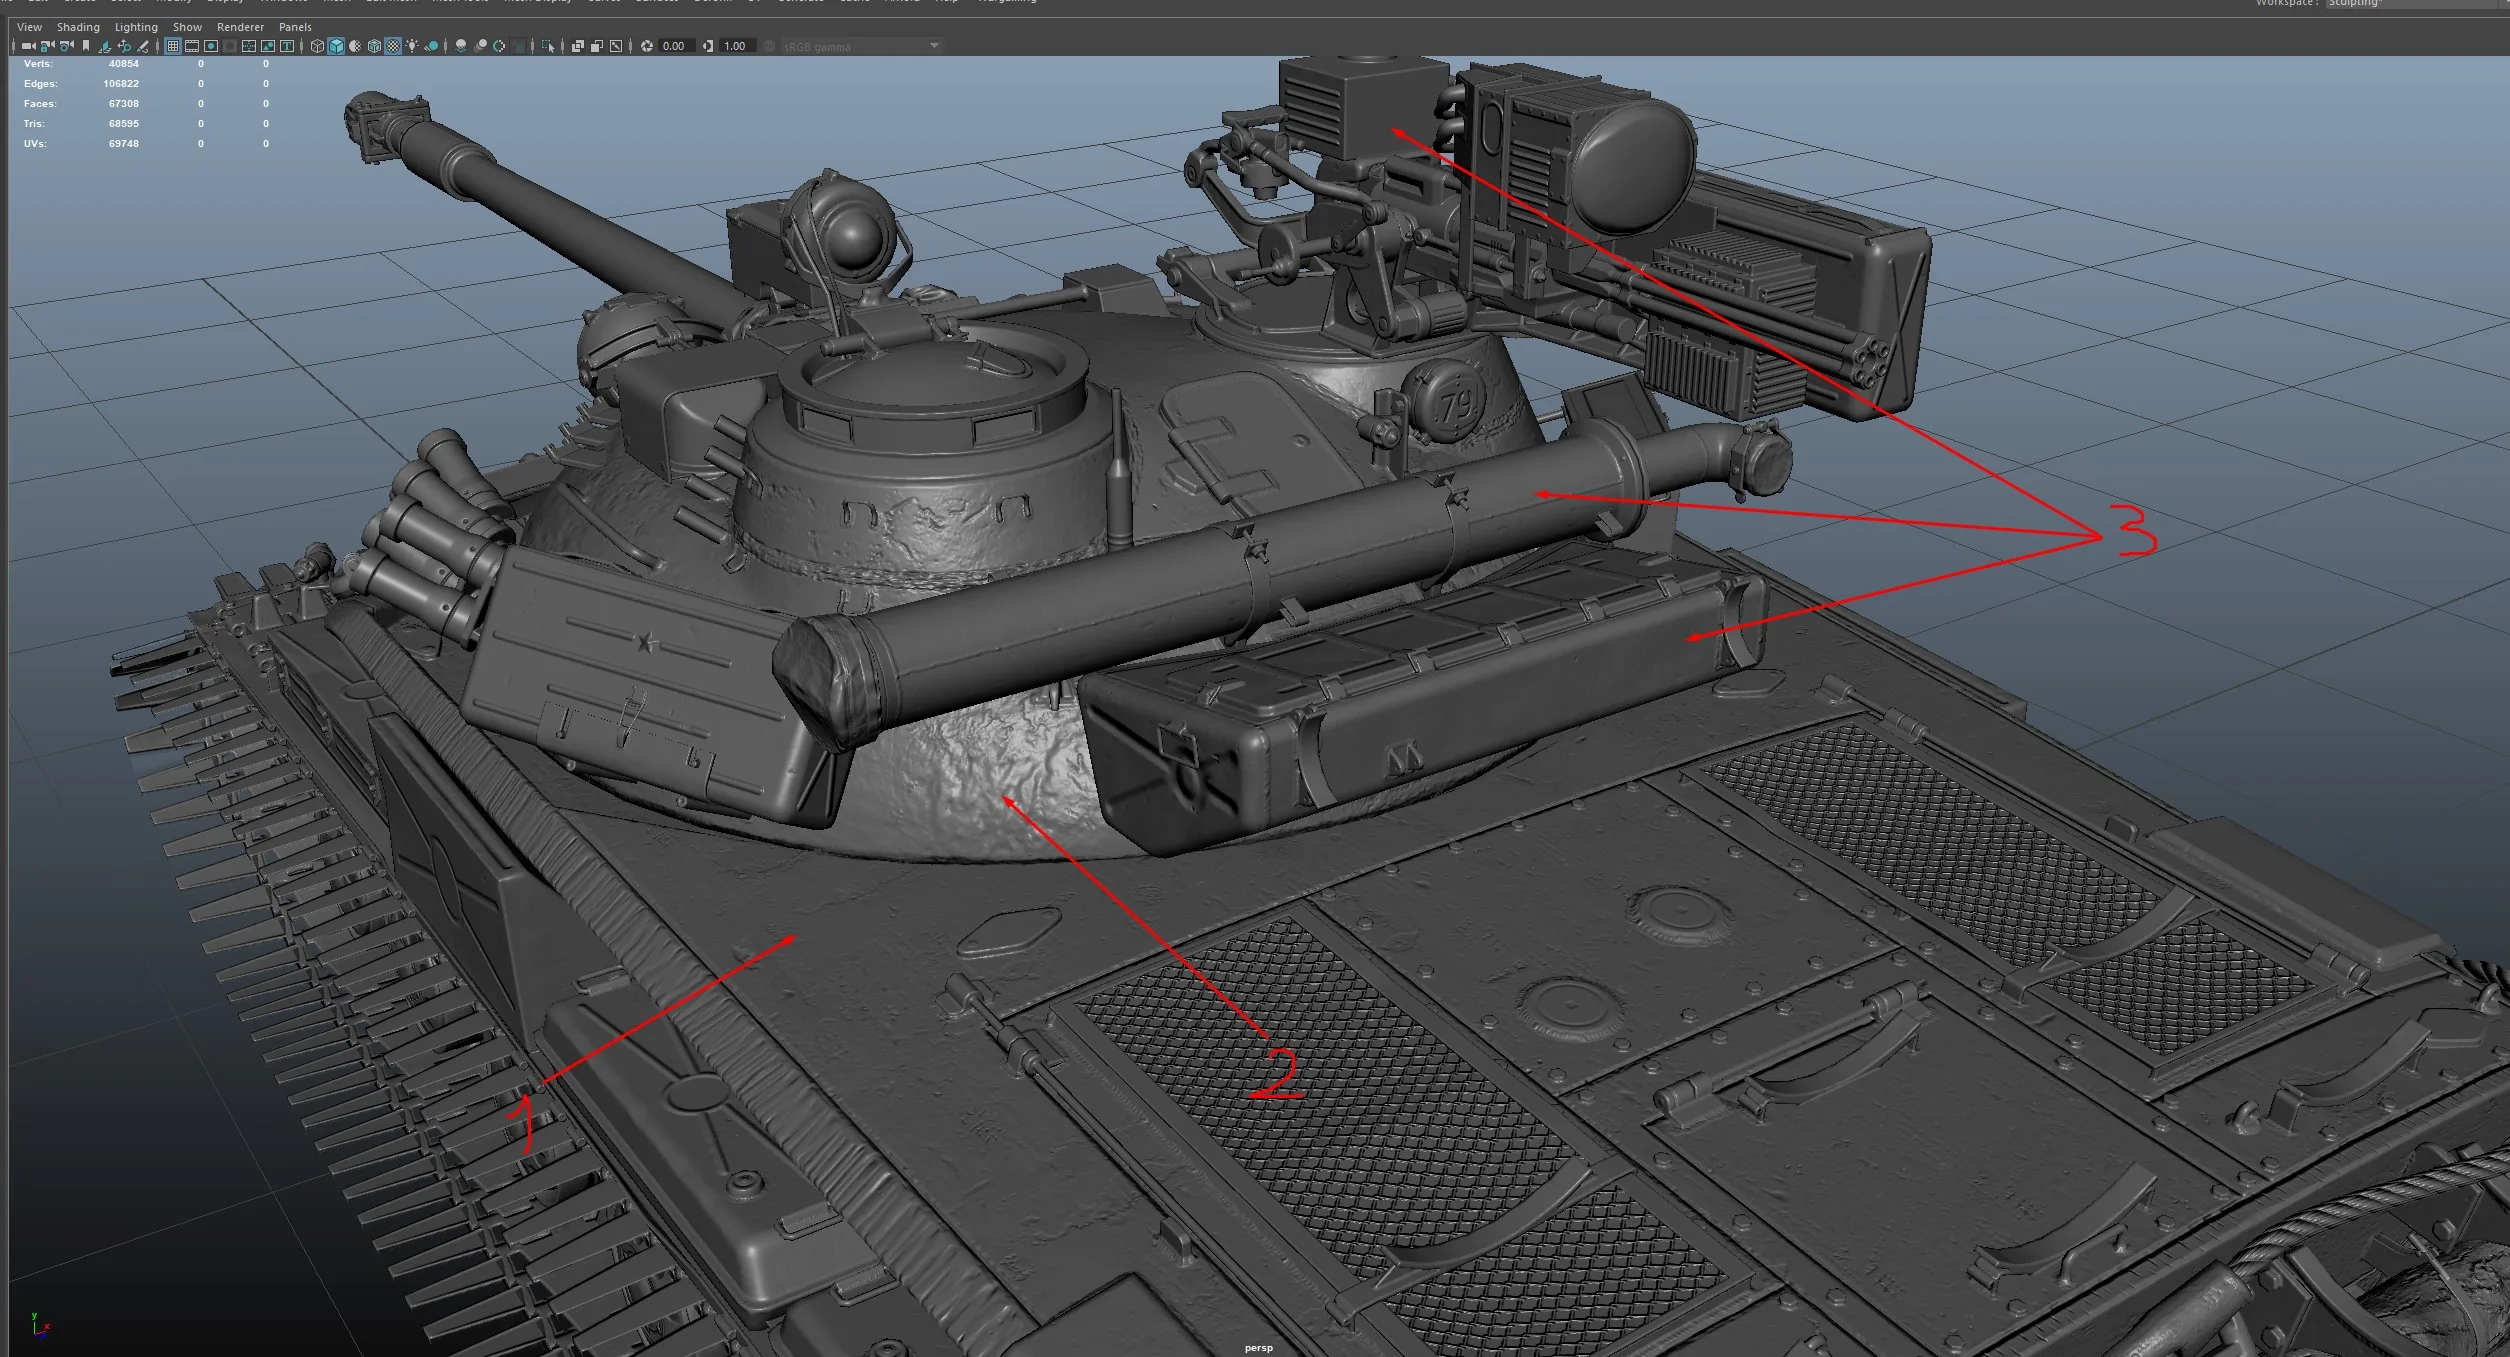Viewport: 2510px width, 1357px height.
Task: Click the Tris count 68595
Action: click(x=124, y=124)
